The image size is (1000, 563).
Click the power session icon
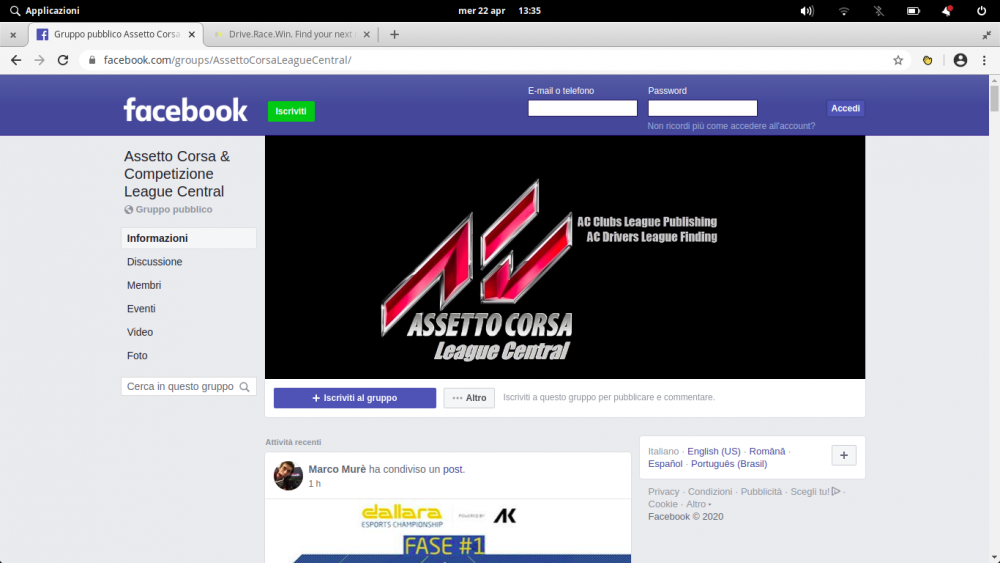point(982,11)
